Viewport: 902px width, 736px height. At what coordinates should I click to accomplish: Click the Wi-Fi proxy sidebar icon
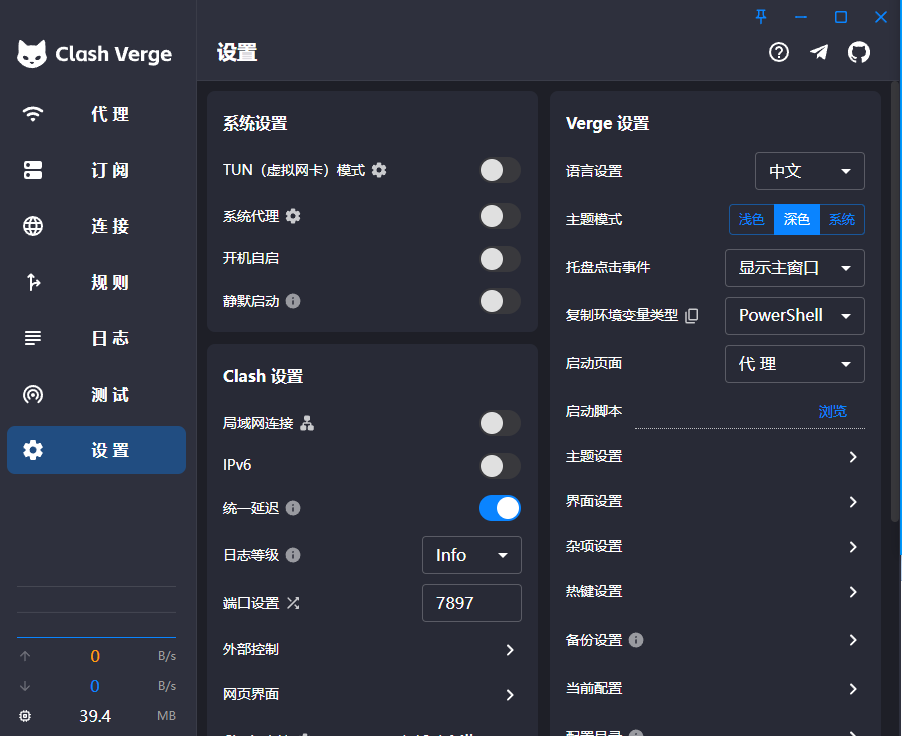point(33,113)
